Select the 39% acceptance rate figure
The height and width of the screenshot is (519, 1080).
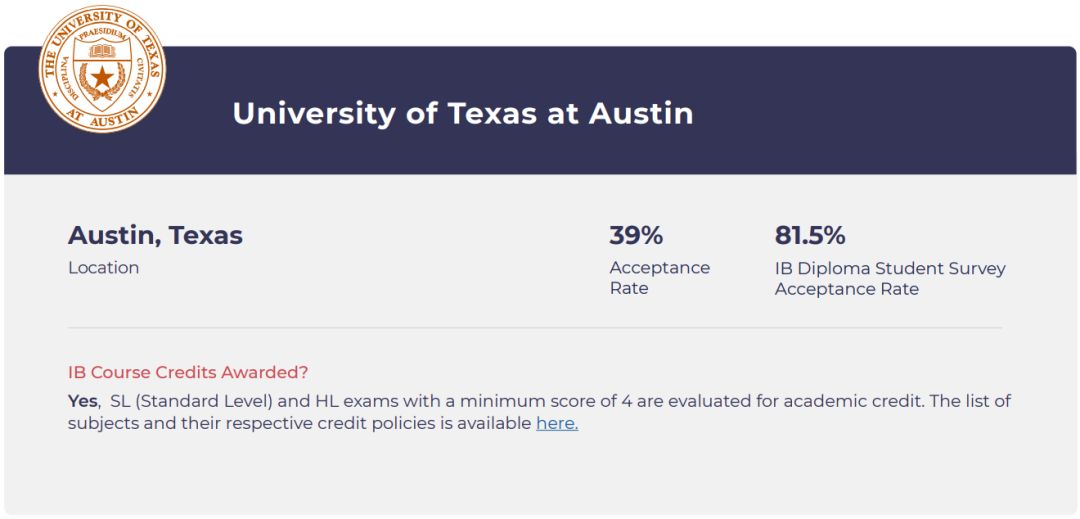[636, 236]
